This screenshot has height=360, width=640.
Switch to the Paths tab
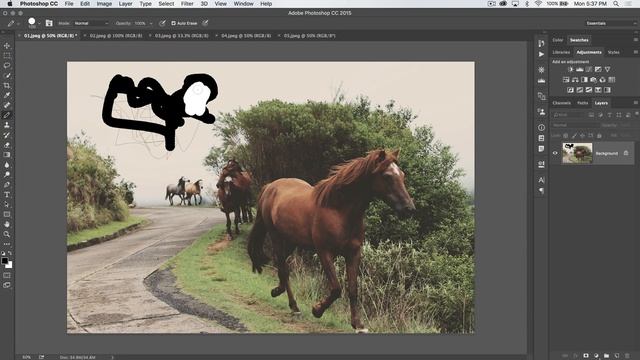pos(583,103)
